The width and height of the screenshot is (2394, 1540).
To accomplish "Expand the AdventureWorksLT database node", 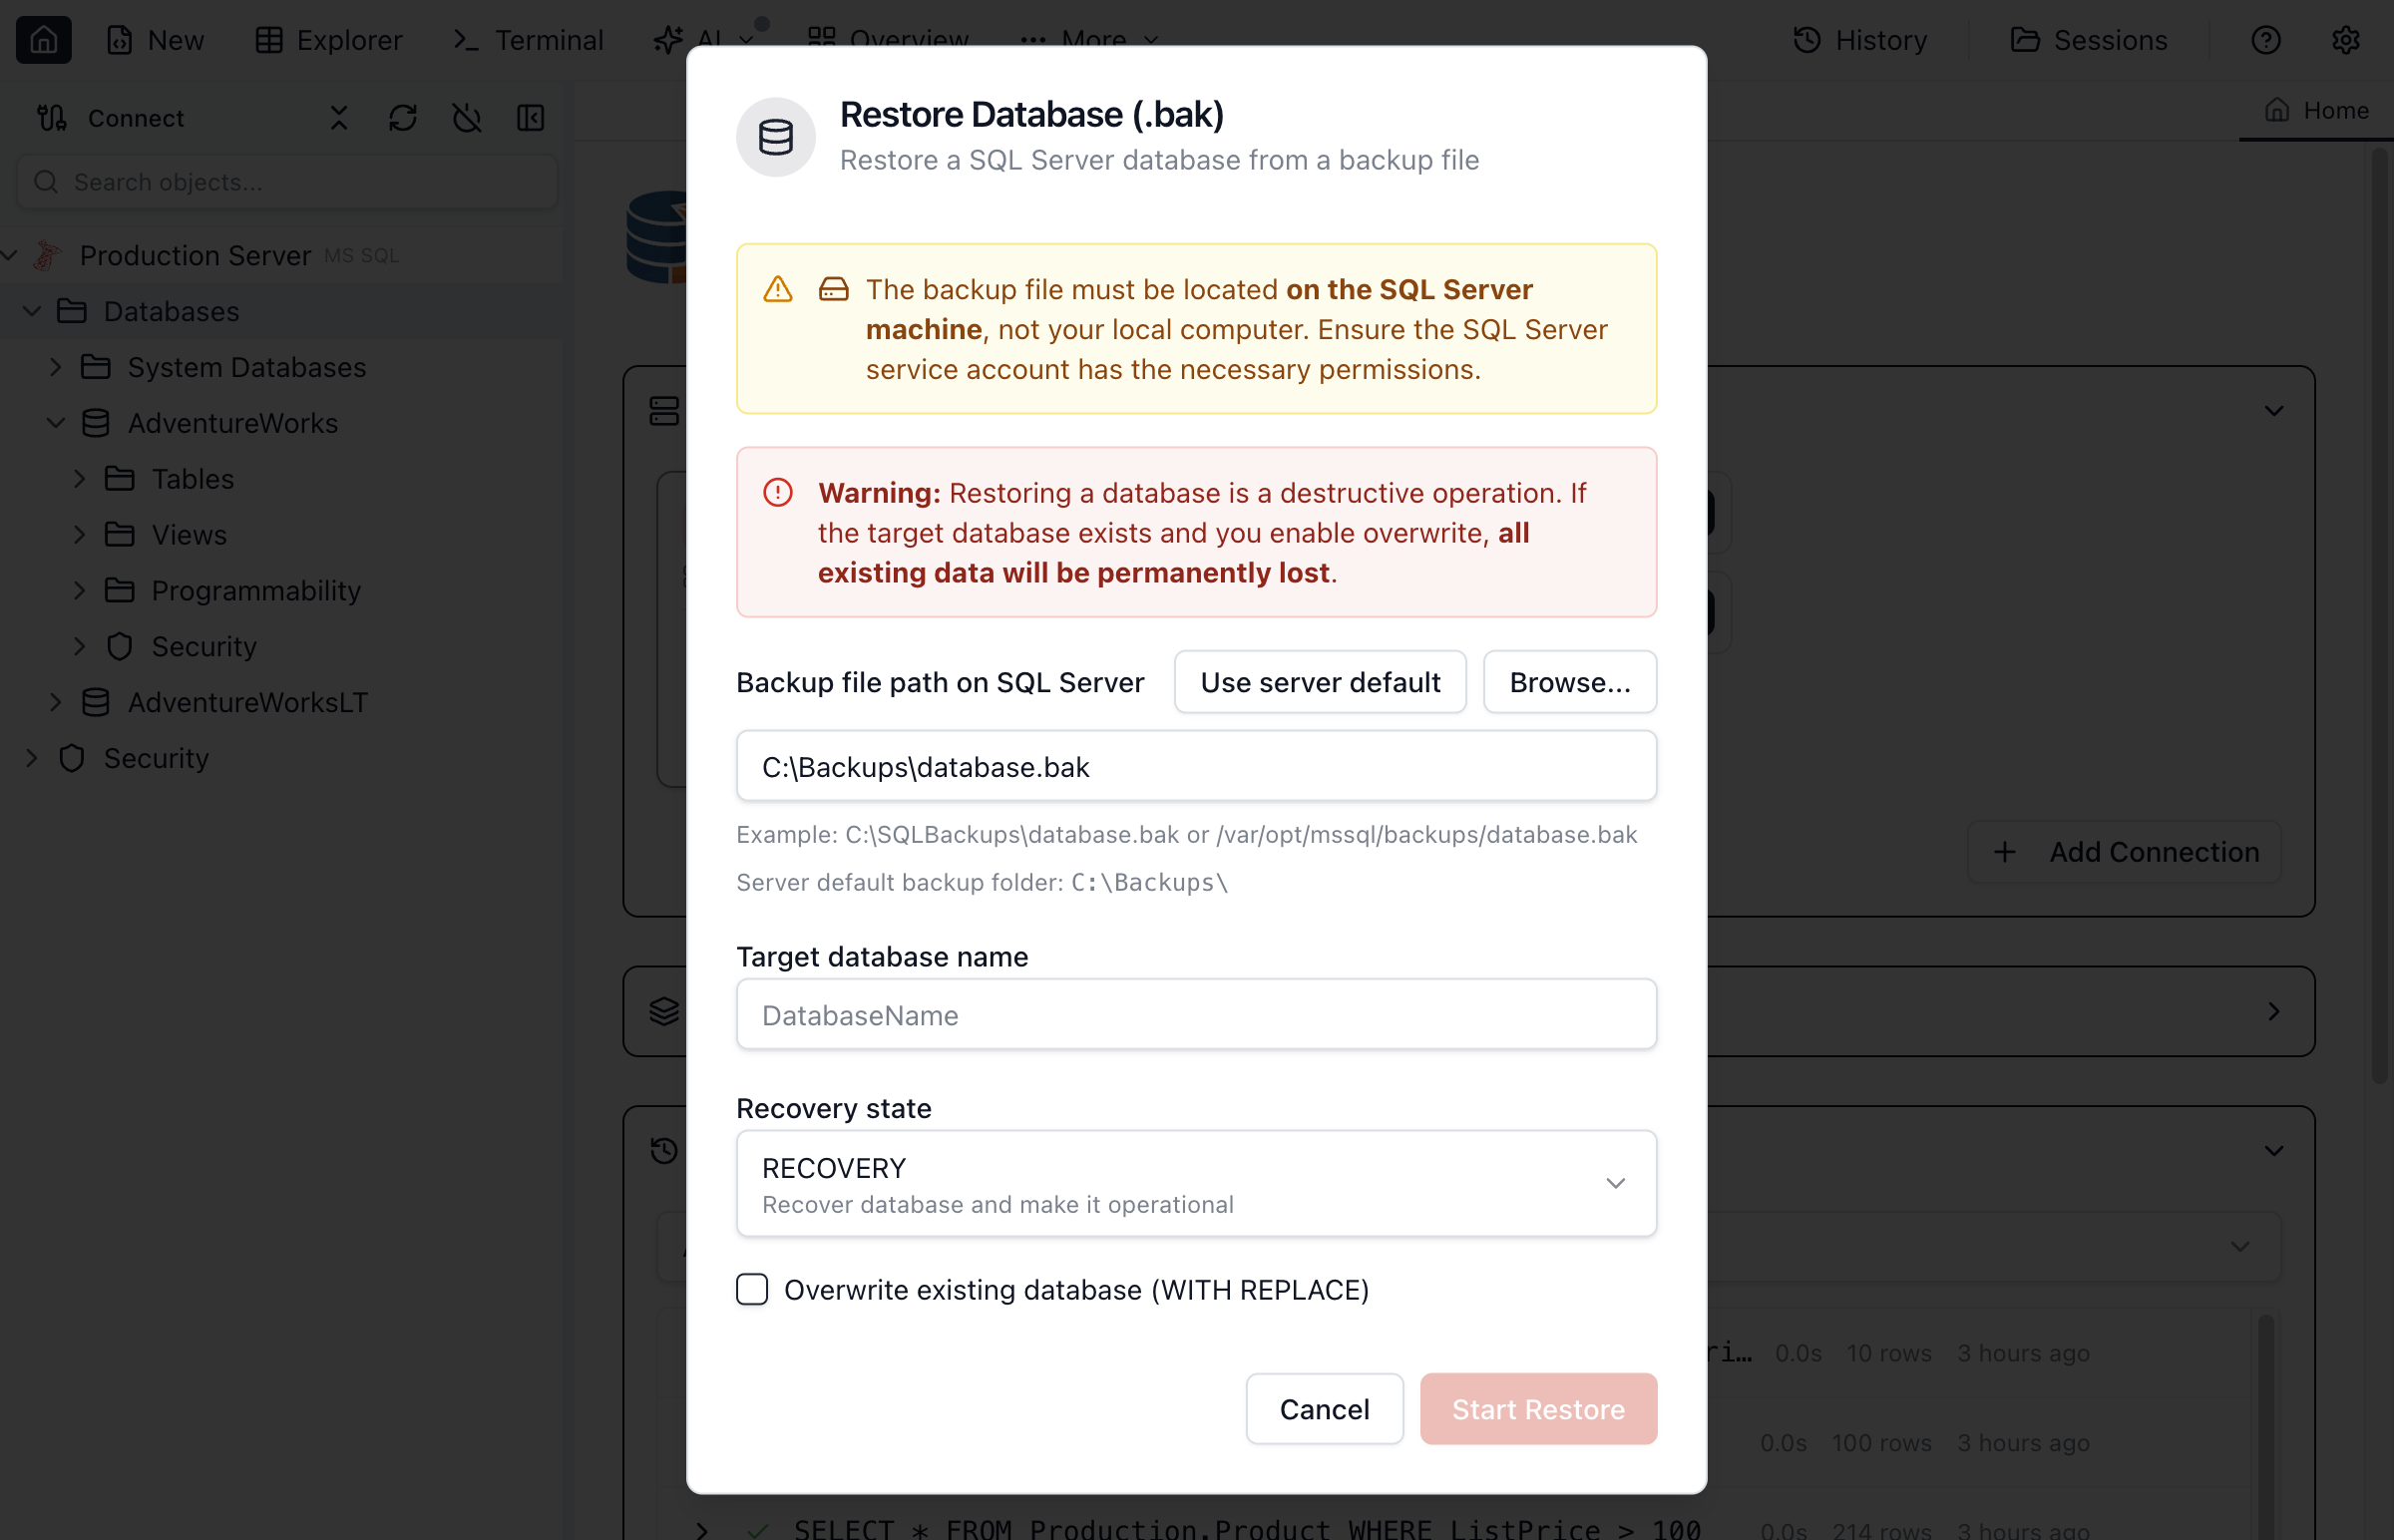I will [x=56, y=703].
